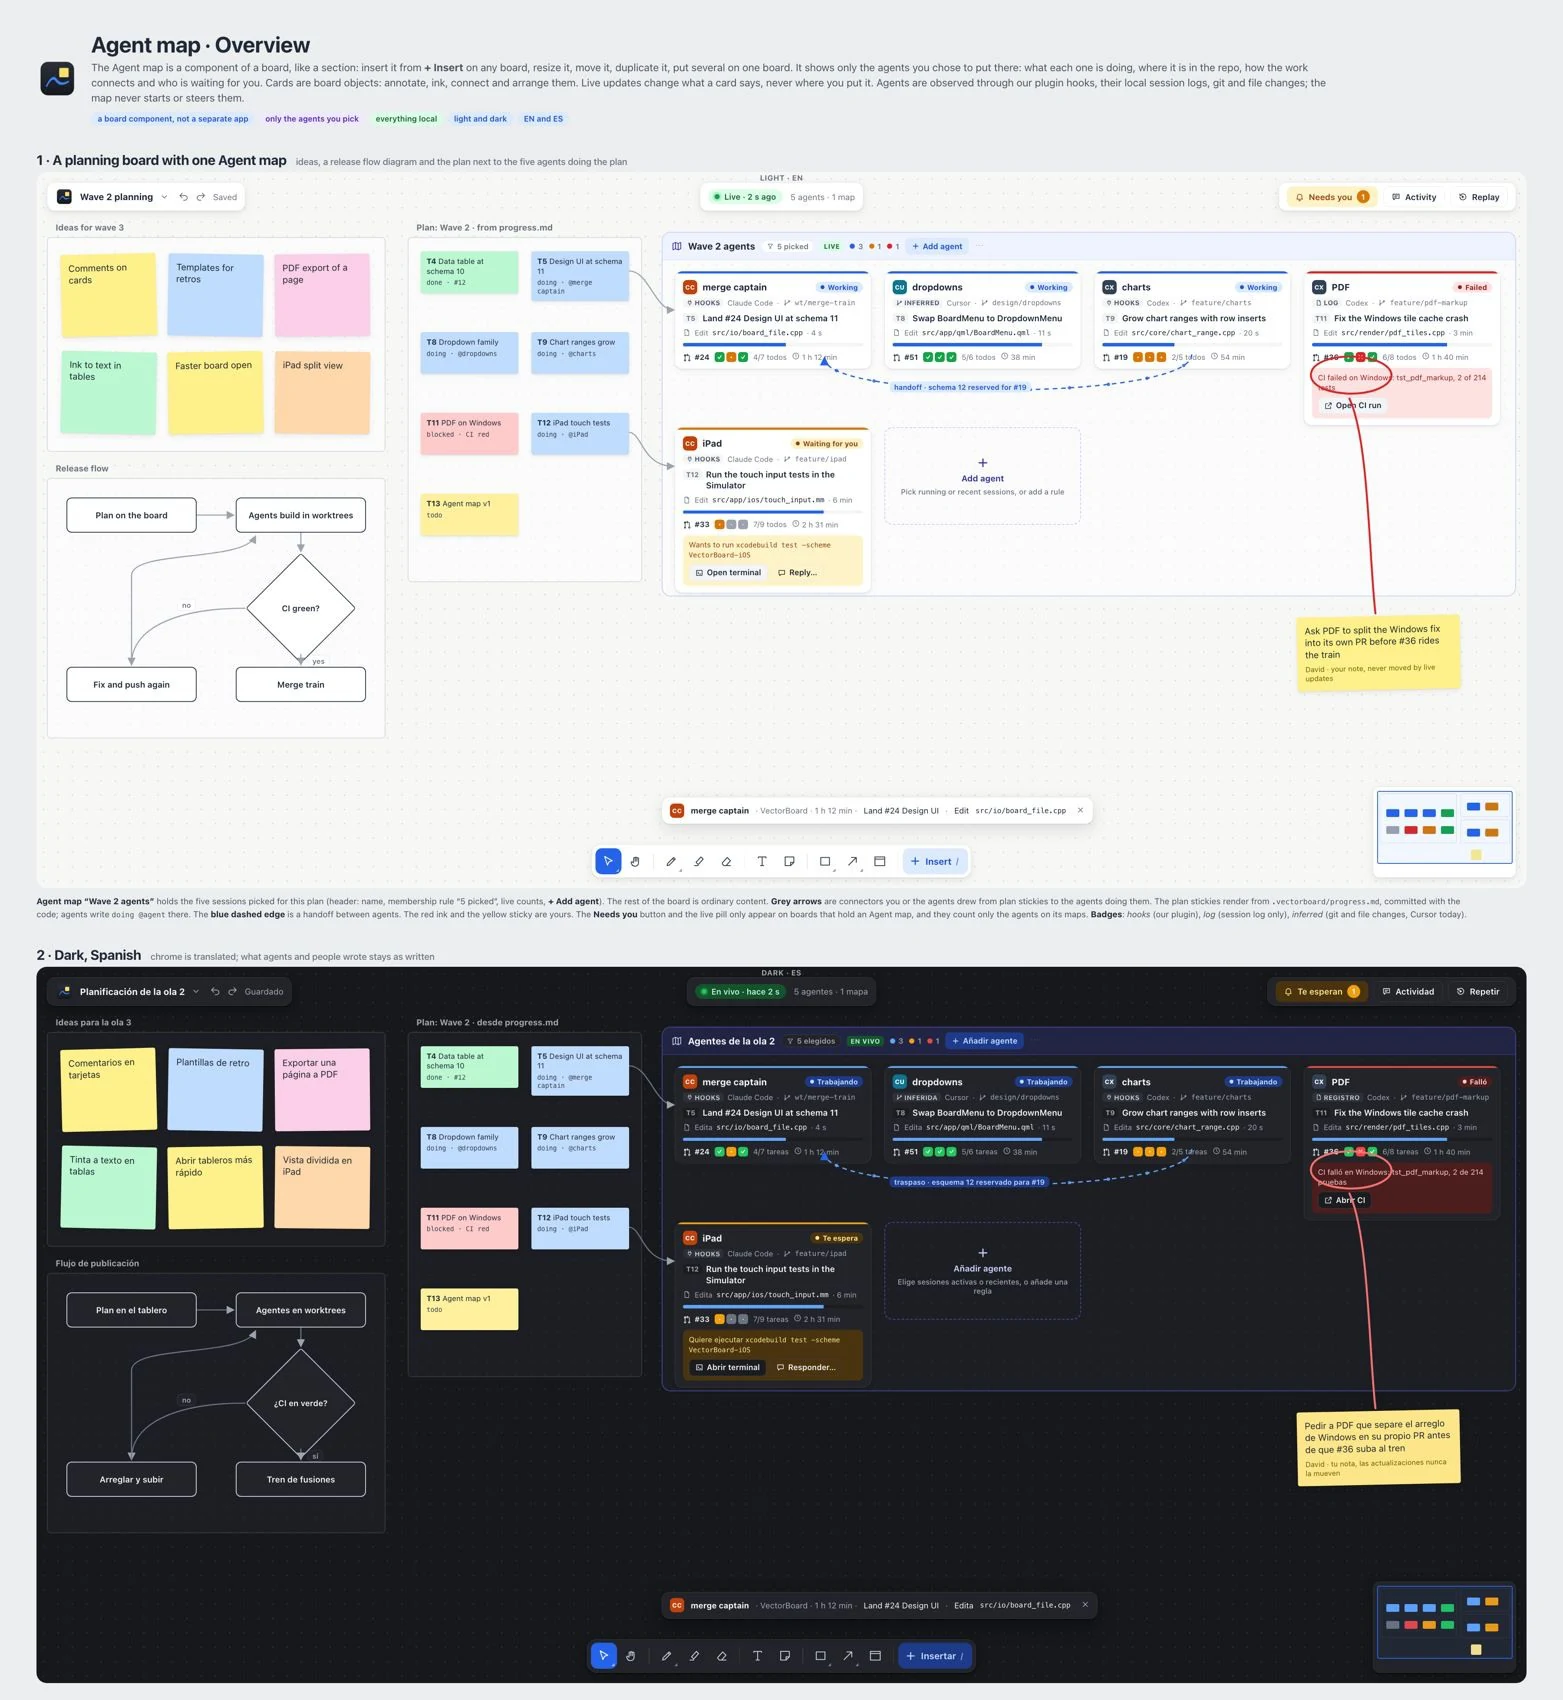Click the Needs you notification button
The image size is (1563, 1700).
(x=1332, y=197)
